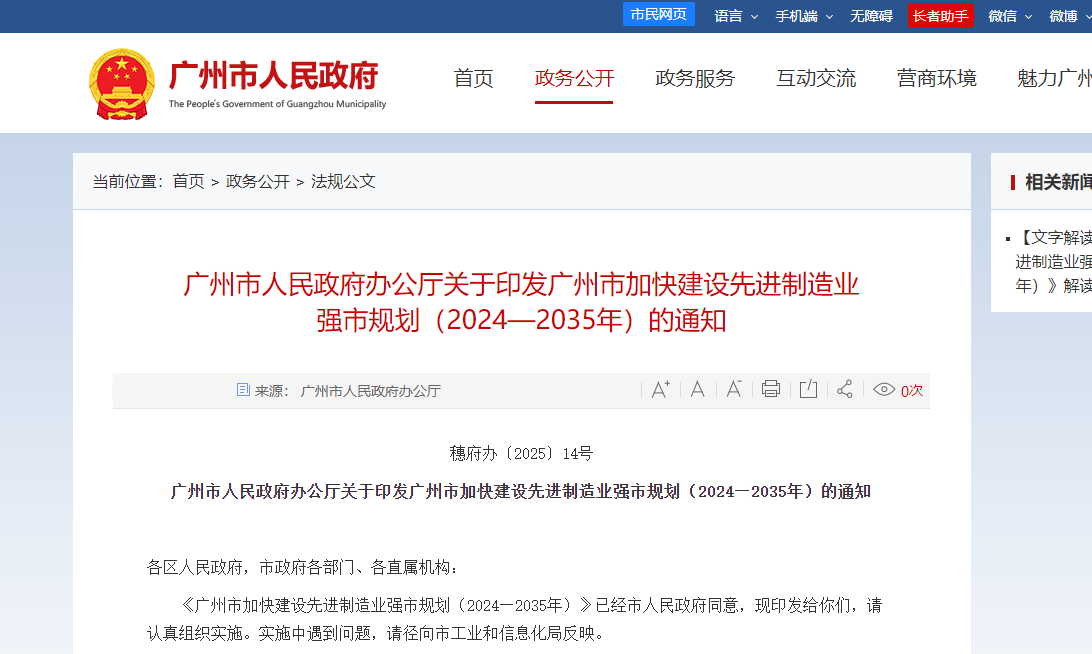Click the document source icon beside 来源
This screenshot has height=654, width=1092.
243,390
